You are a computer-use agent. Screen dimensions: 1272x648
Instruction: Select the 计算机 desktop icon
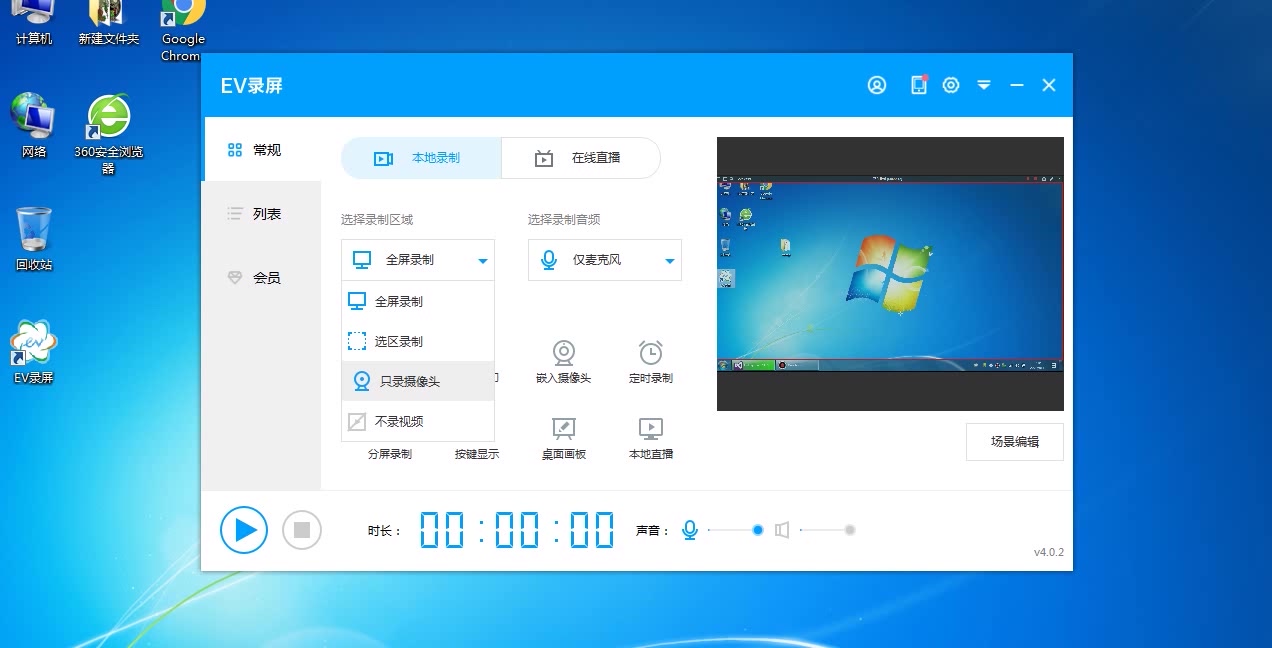pyautogui.click(x=34, y=22)
